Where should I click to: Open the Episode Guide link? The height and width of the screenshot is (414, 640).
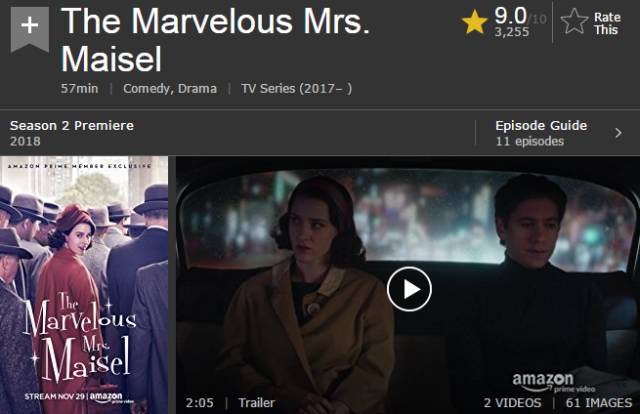point(541,125)
